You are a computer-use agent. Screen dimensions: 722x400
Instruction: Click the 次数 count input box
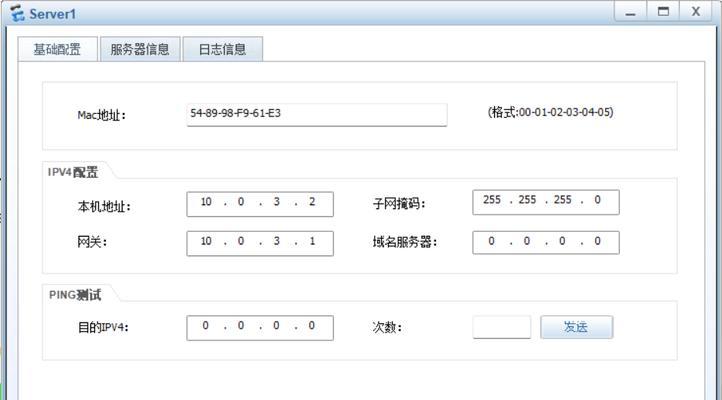(502, 327)
